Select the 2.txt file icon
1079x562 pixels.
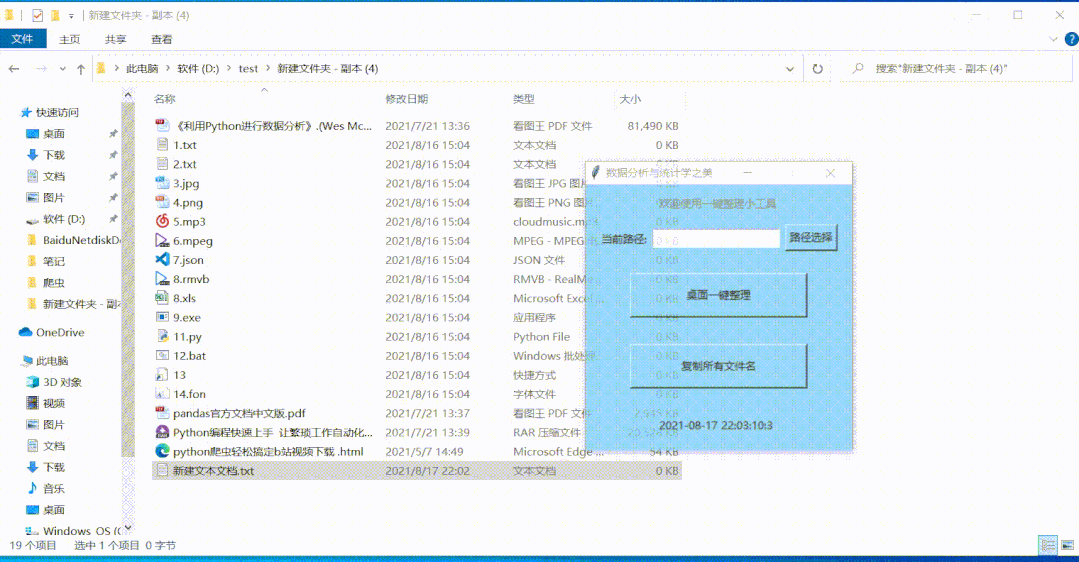click(x=162, y=164)
